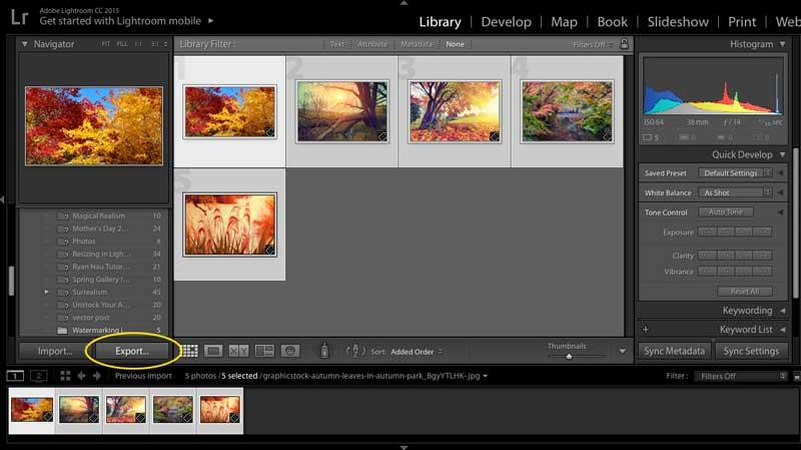This screenshot has height=450, width=801.
Task: Open Compare view (XY) icon
Action: 239,351
